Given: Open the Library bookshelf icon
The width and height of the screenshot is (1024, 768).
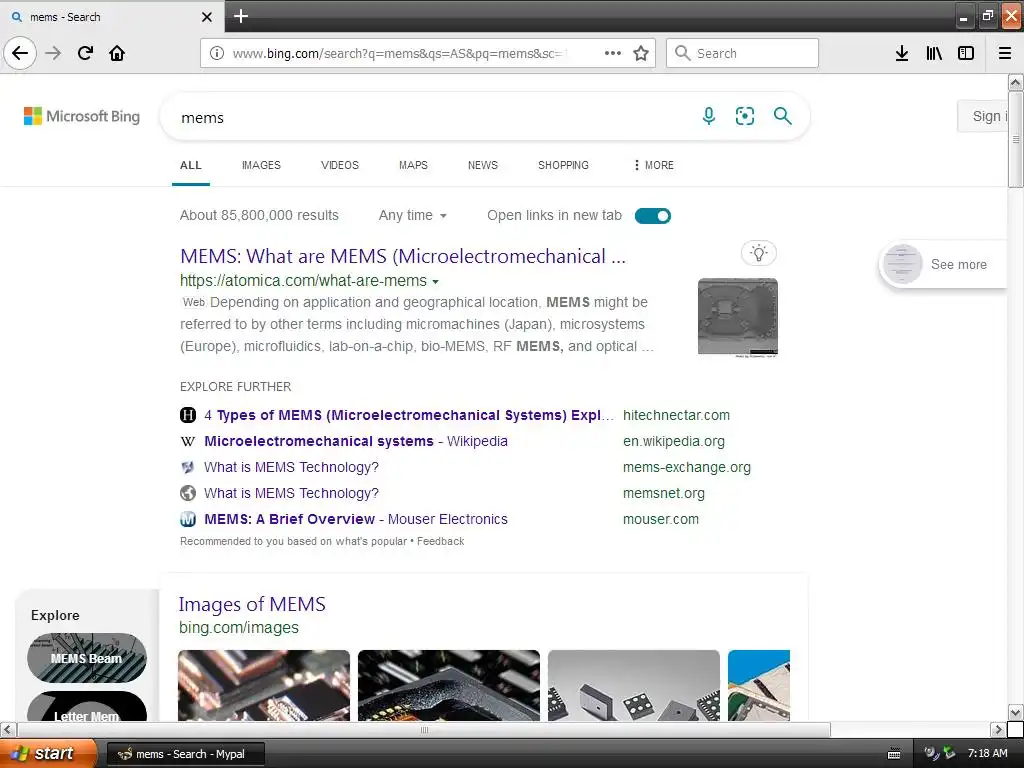Looking at the screenshot, I should pos(934,53).
